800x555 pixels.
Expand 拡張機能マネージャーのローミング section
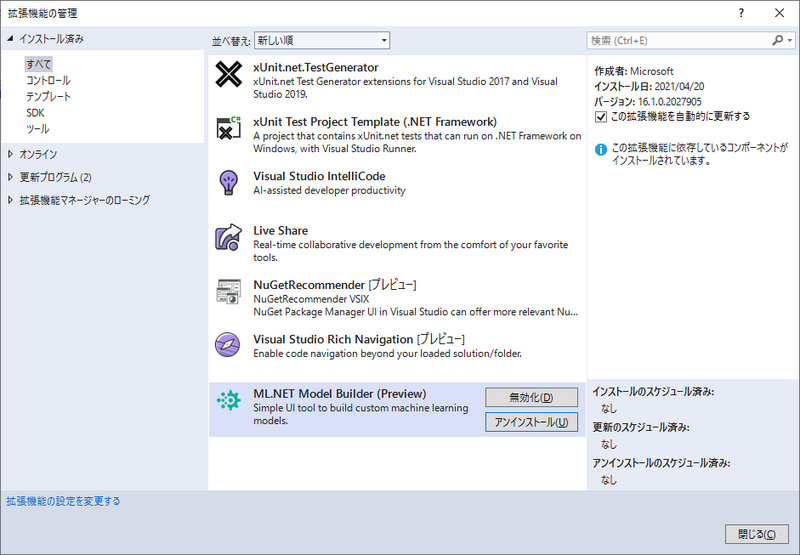10,199
